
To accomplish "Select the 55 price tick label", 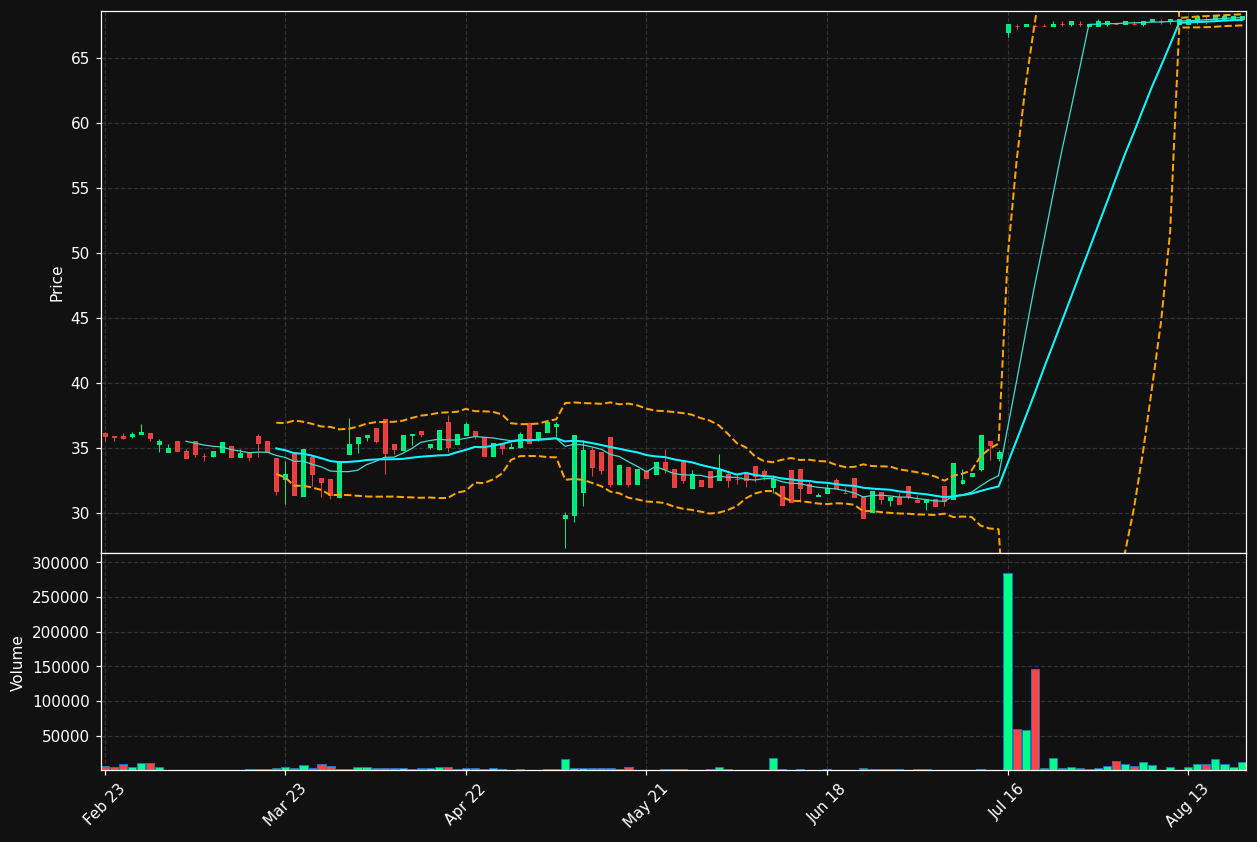I will coord(80,189).
